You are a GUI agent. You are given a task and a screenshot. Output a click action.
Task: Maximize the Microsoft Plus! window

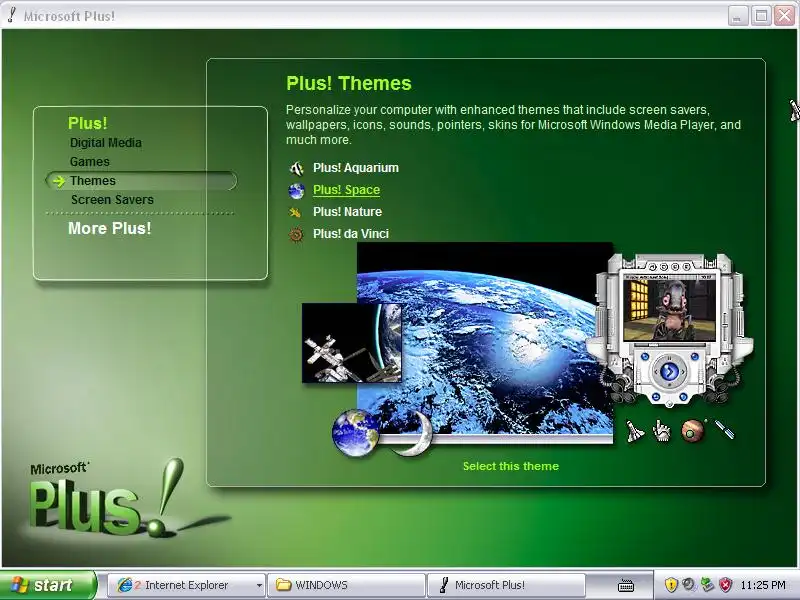click(761, 16)
